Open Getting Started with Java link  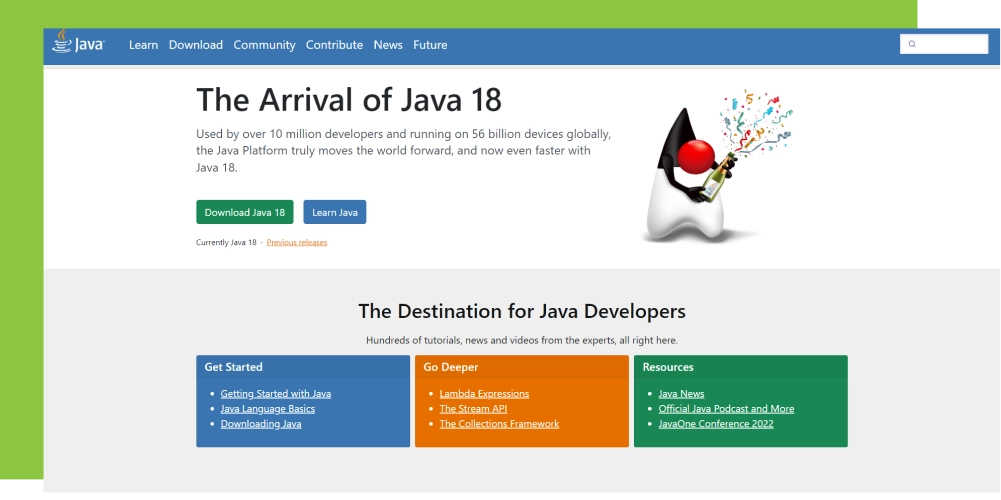pos(276,394)
